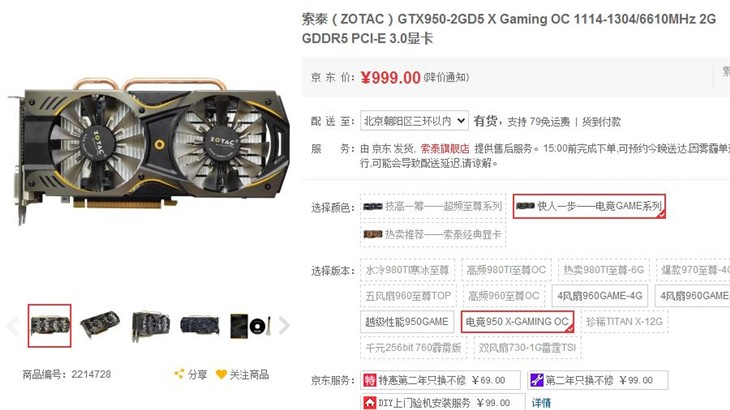This screenshot has width=730, height=410.
Task: Click the next thumbnails arrow
Action: pos(284,325)
